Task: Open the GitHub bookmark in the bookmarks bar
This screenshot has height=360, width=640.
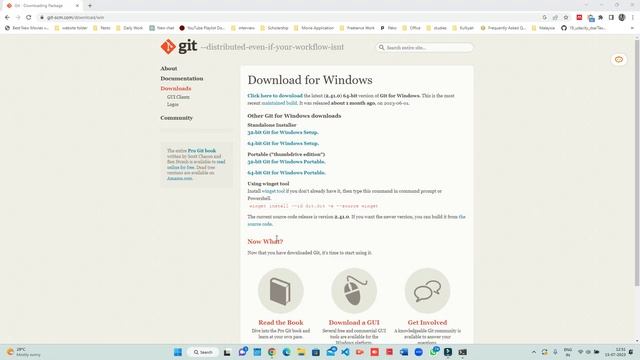Action: [584, 28]
